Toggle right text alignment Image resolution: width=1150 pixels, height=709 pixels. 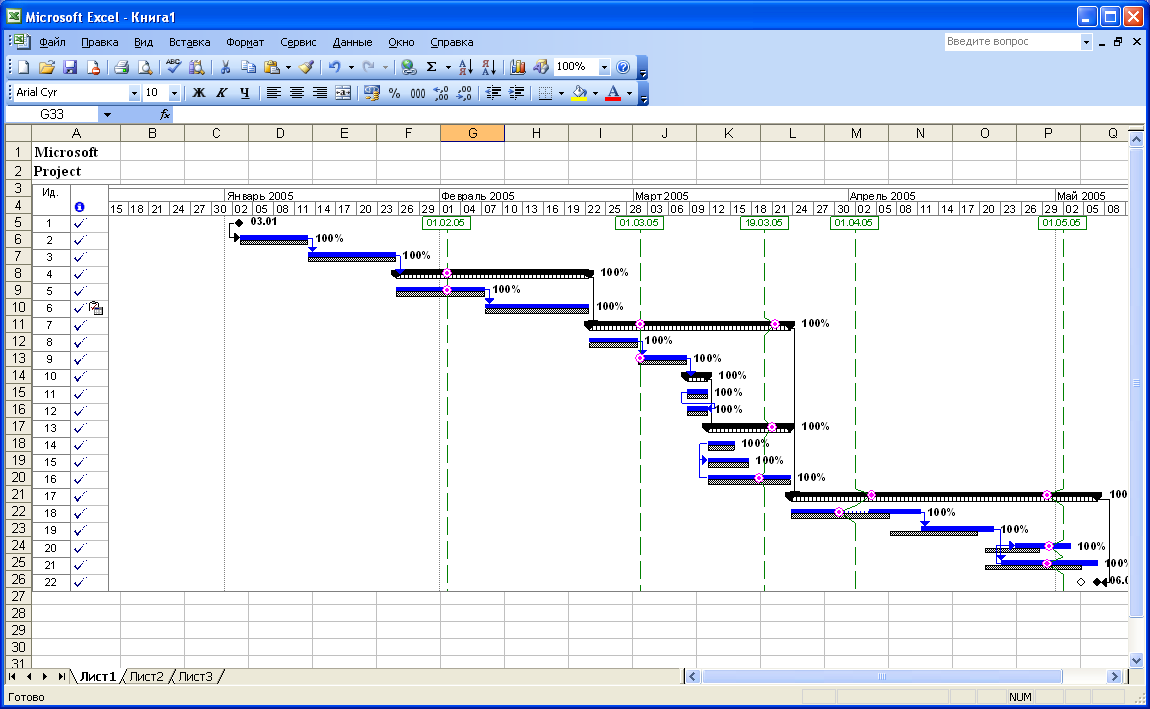pyautogui.click(x=320, y=93)
